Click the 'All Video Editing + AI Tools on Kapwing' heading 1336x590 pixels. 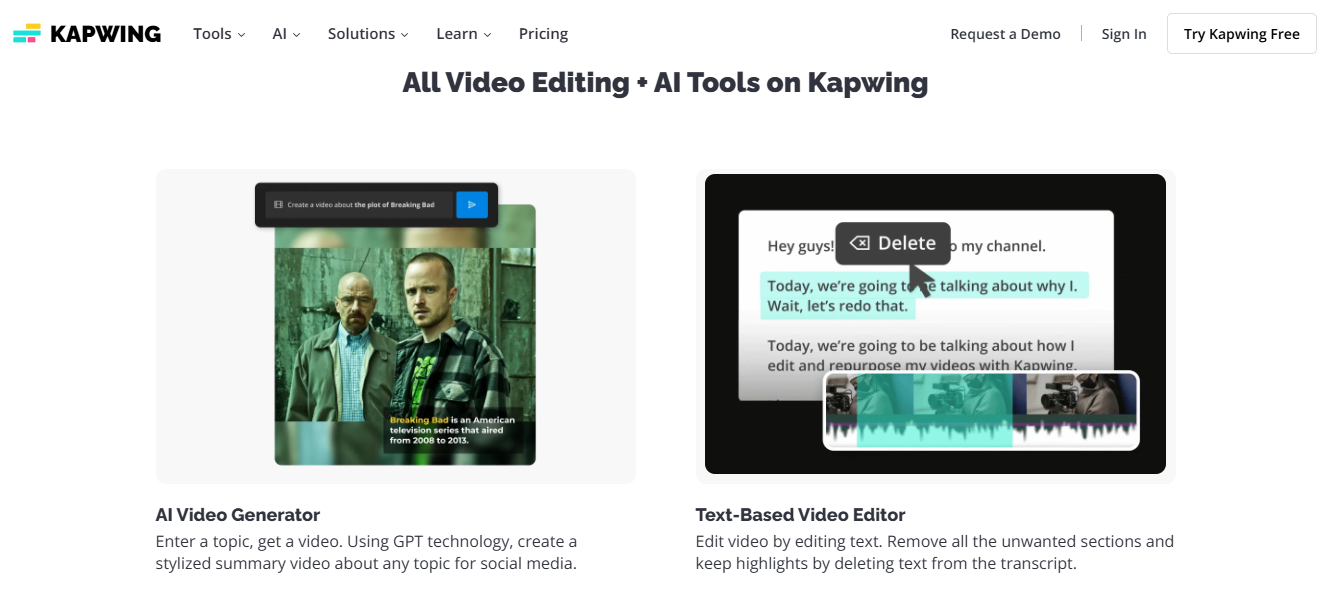click(x=665, y=82)
